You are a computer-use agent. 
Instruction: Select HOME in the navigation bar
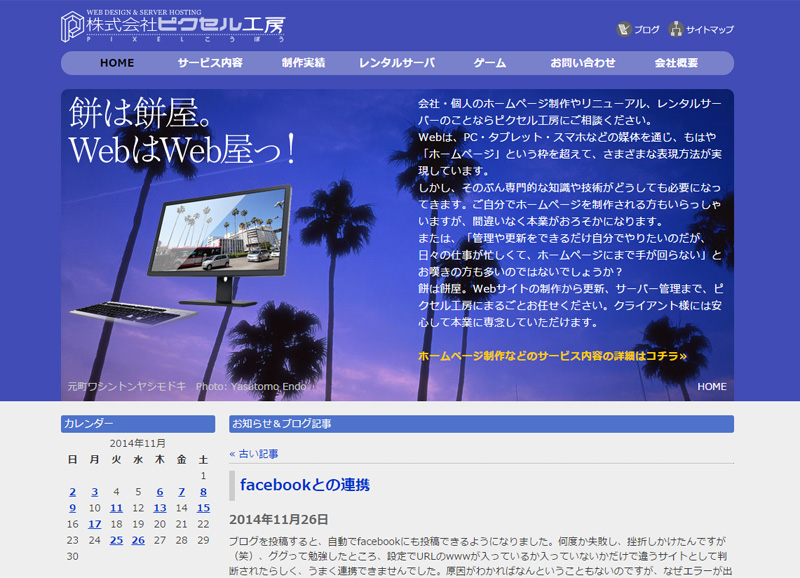(117, 63)
